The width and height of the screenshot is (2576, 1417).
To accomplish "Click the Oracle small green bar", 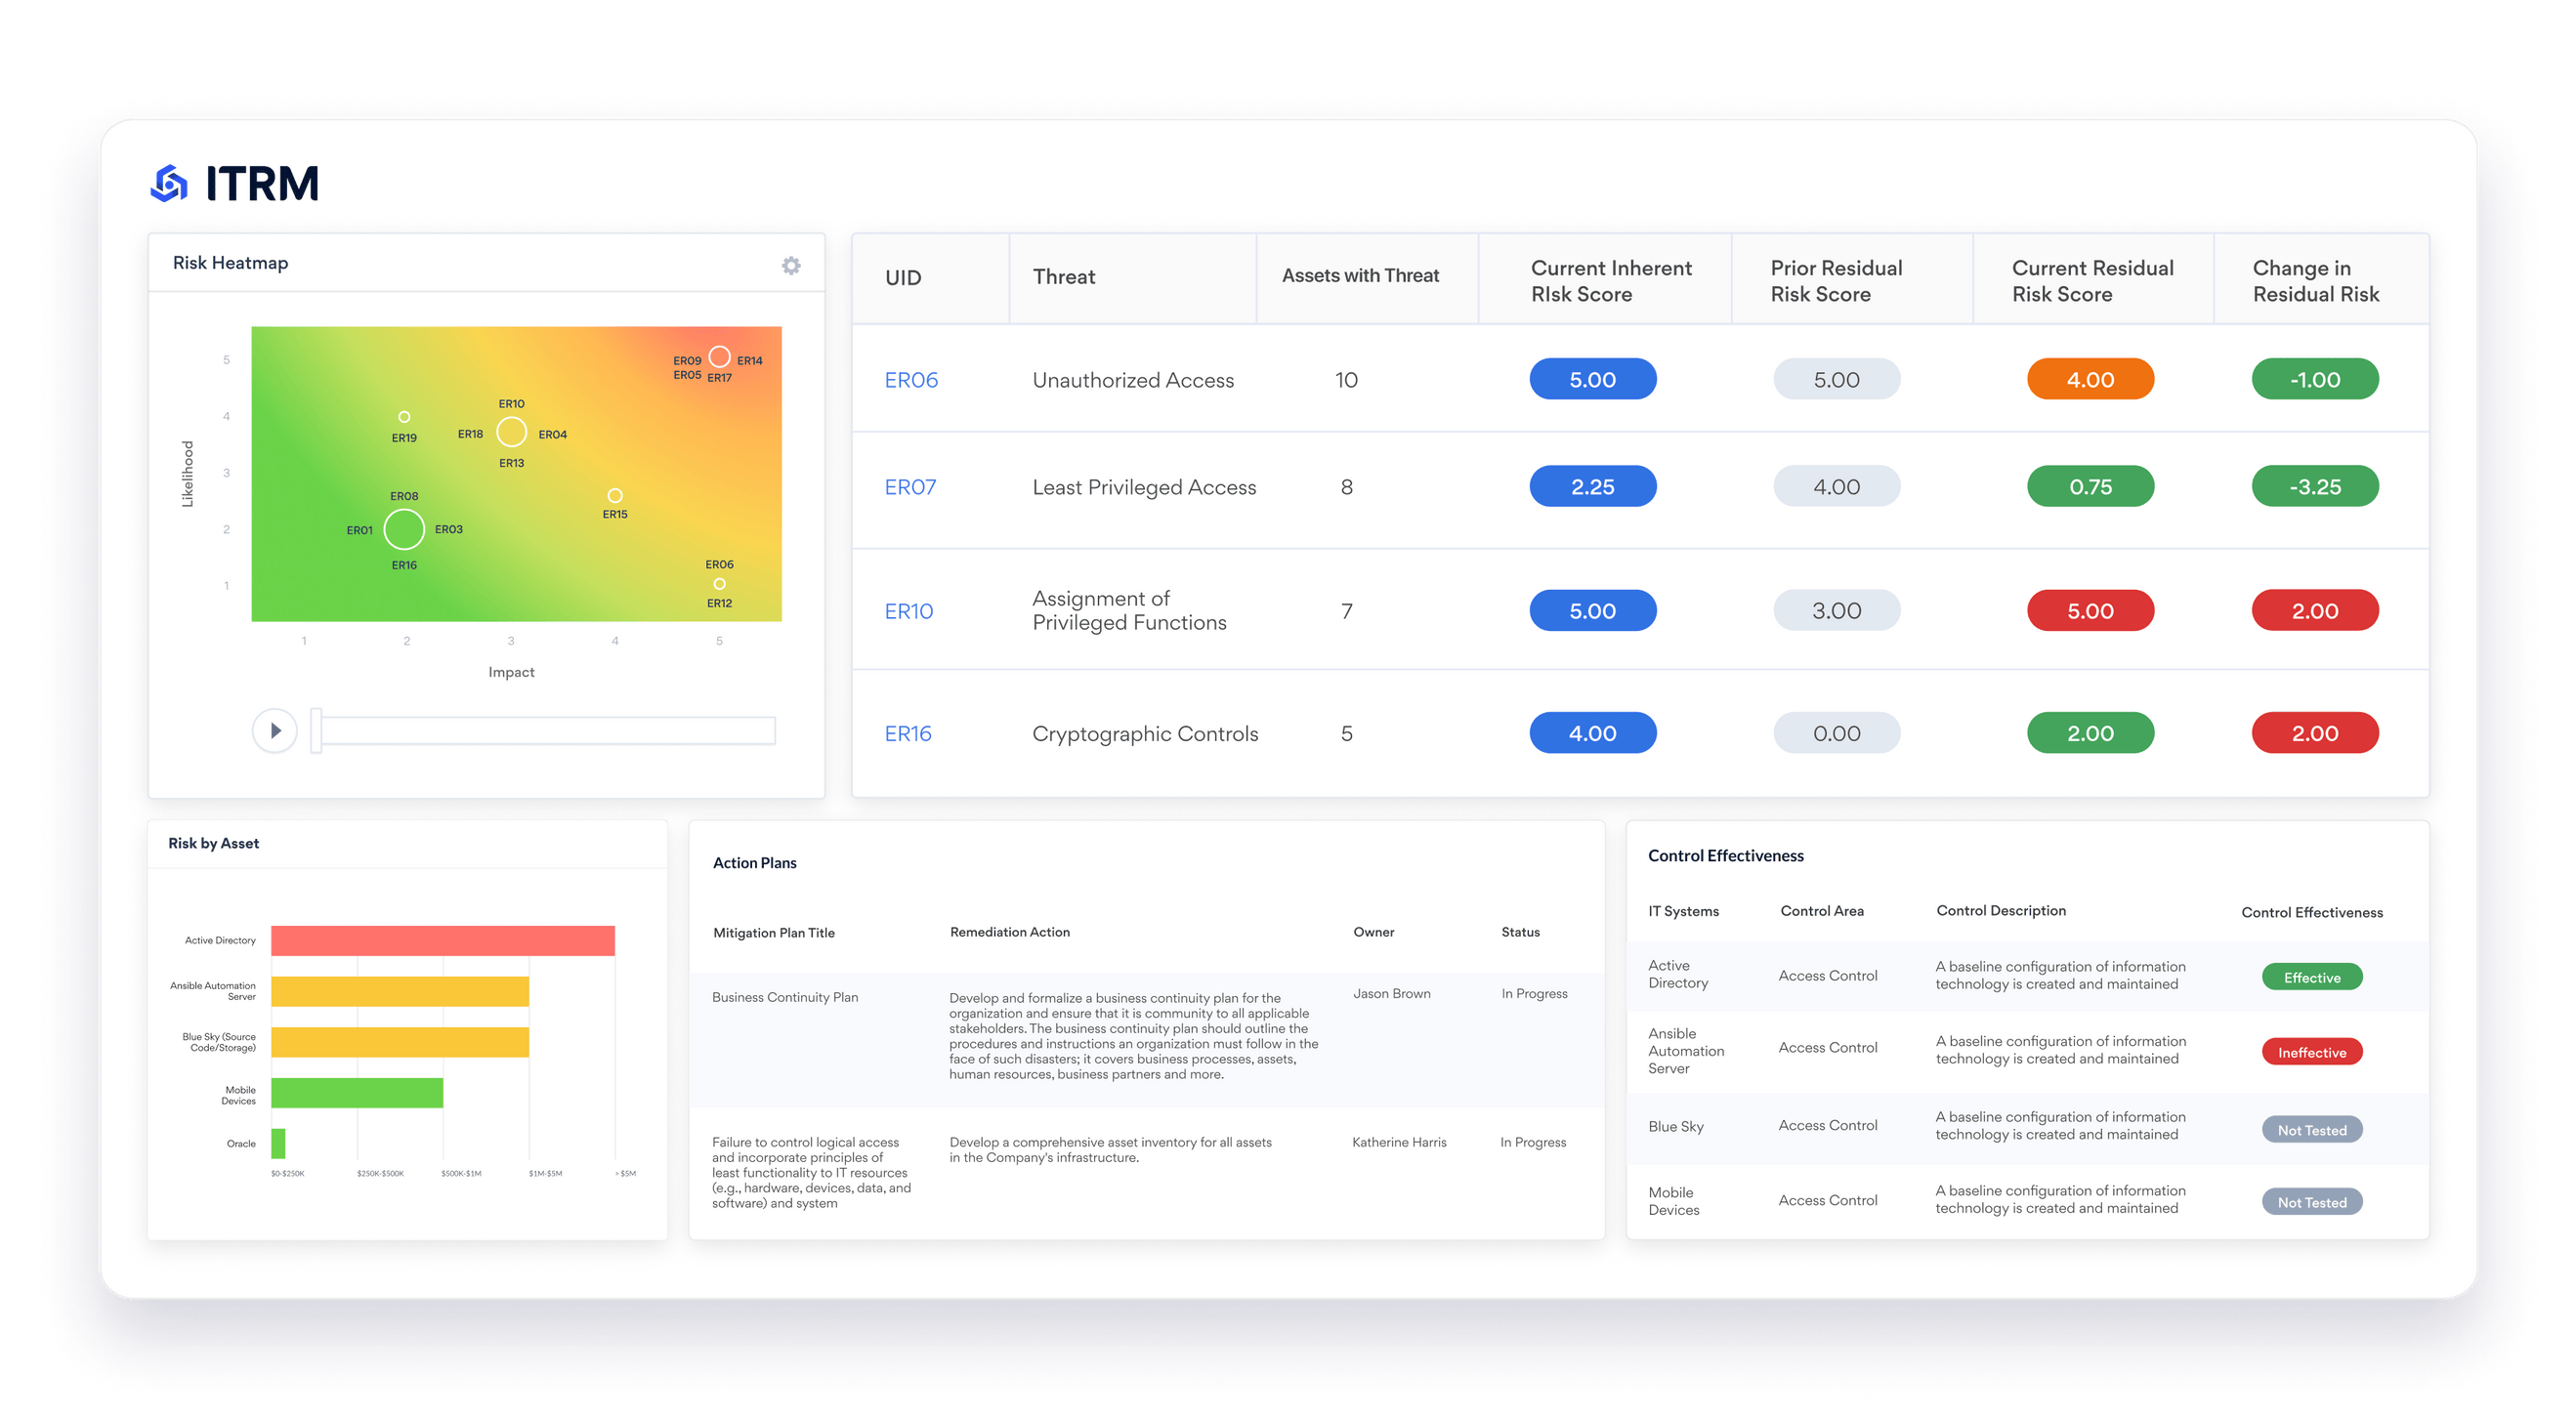I will [278, 1144].
